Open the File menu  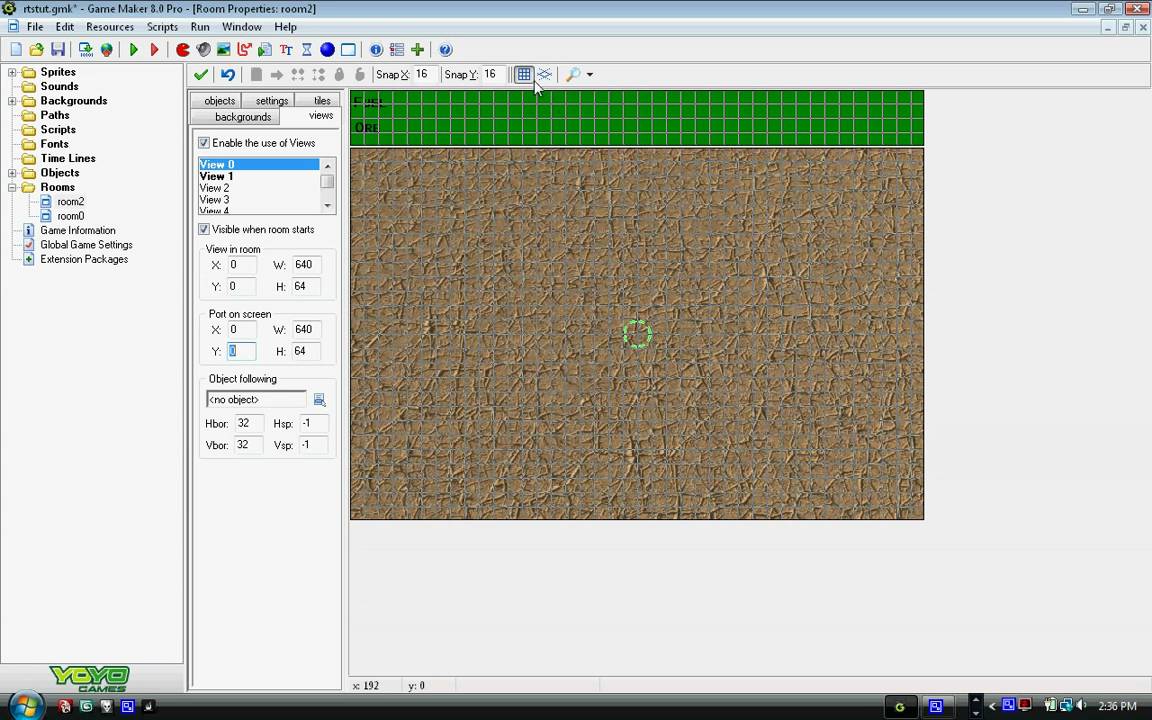(35, 26)
